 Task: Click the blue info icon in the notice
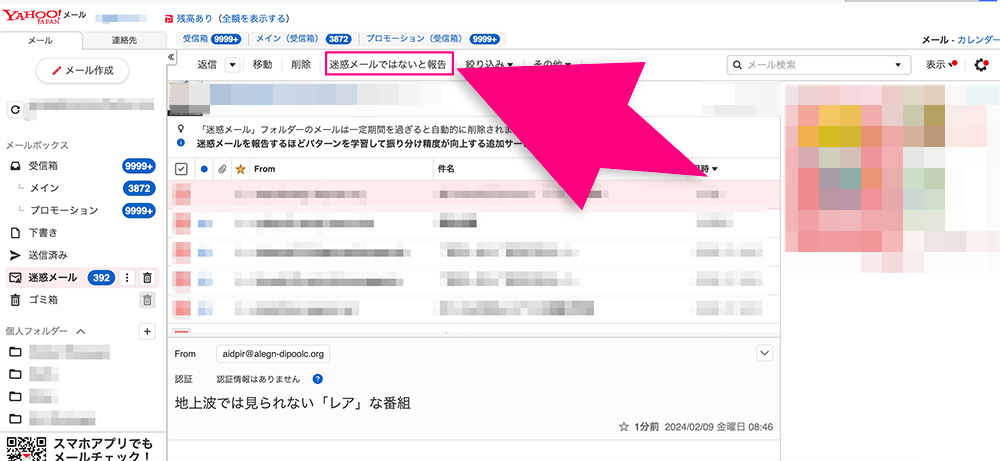tap(181, 143)
